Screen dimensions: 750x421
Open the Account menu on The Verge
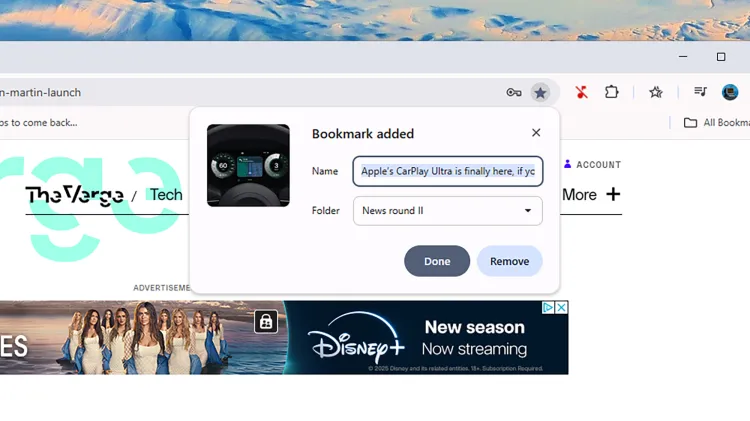pos(592,165)
